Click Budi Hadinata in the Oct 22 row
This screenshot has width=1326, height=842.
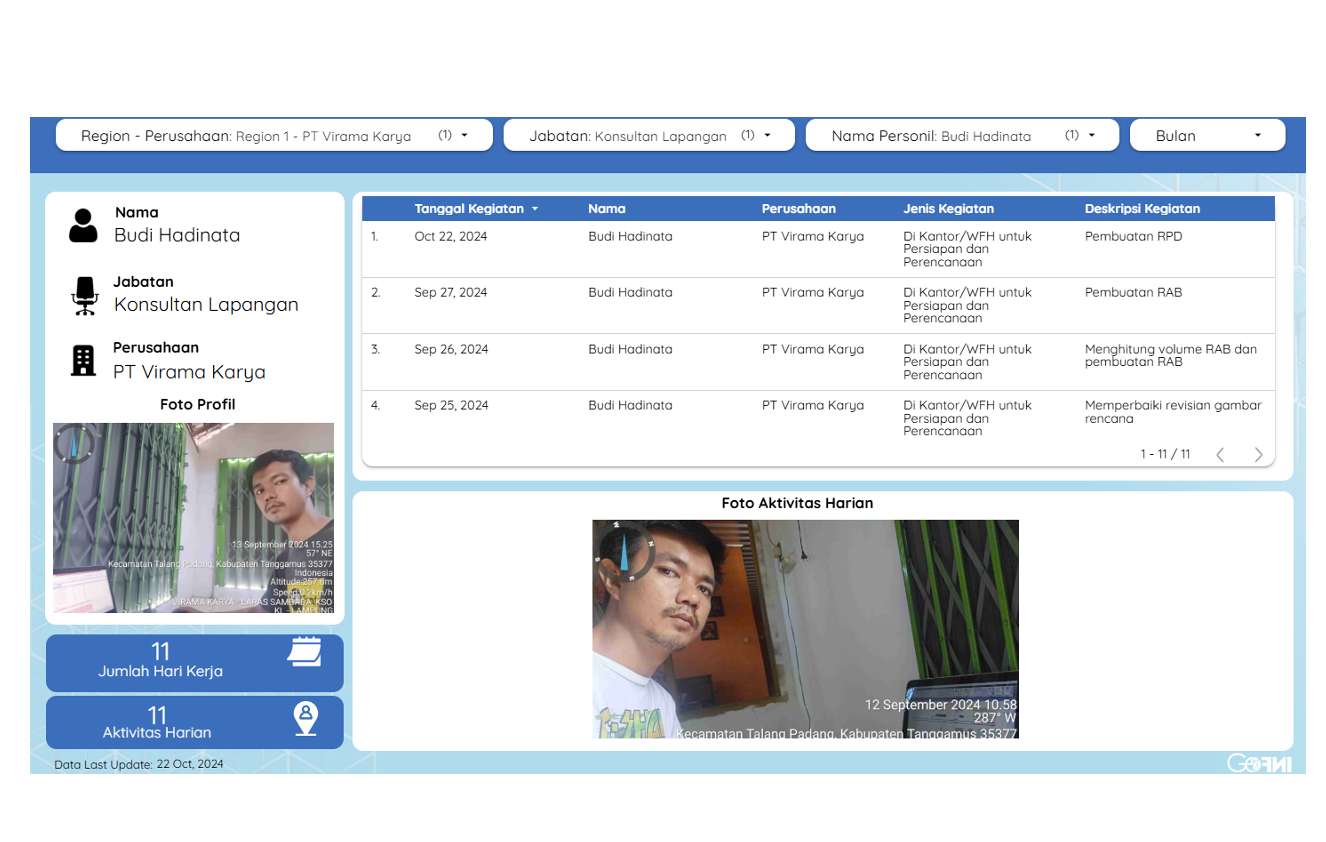pos(630,237)
